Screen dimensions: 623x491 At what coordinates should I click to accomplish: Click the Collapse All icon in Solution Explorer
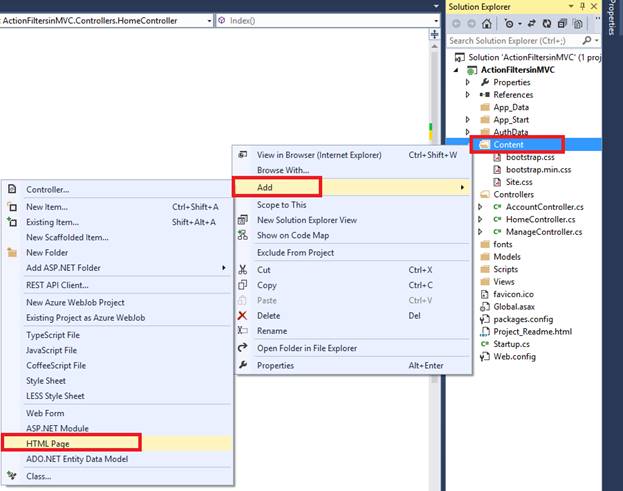(562, 24)
